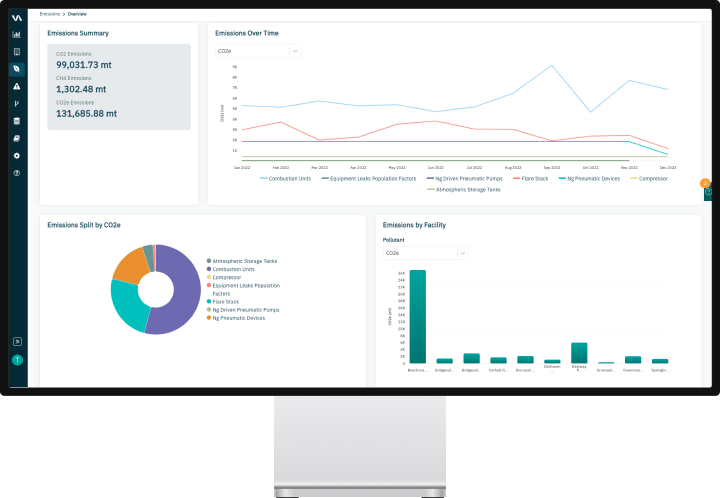Click the Emissions breadcrumb link
The width and height of the screenshot is (720, 498).
tap(50, 14)
